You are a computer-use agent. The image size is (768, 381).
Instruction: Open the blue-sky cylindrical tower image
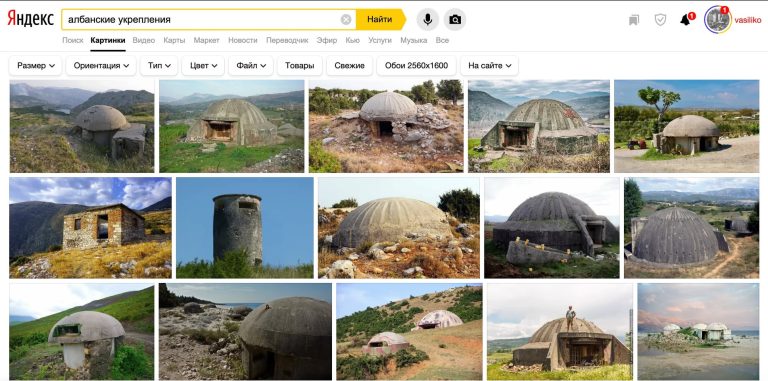[245, 228]
